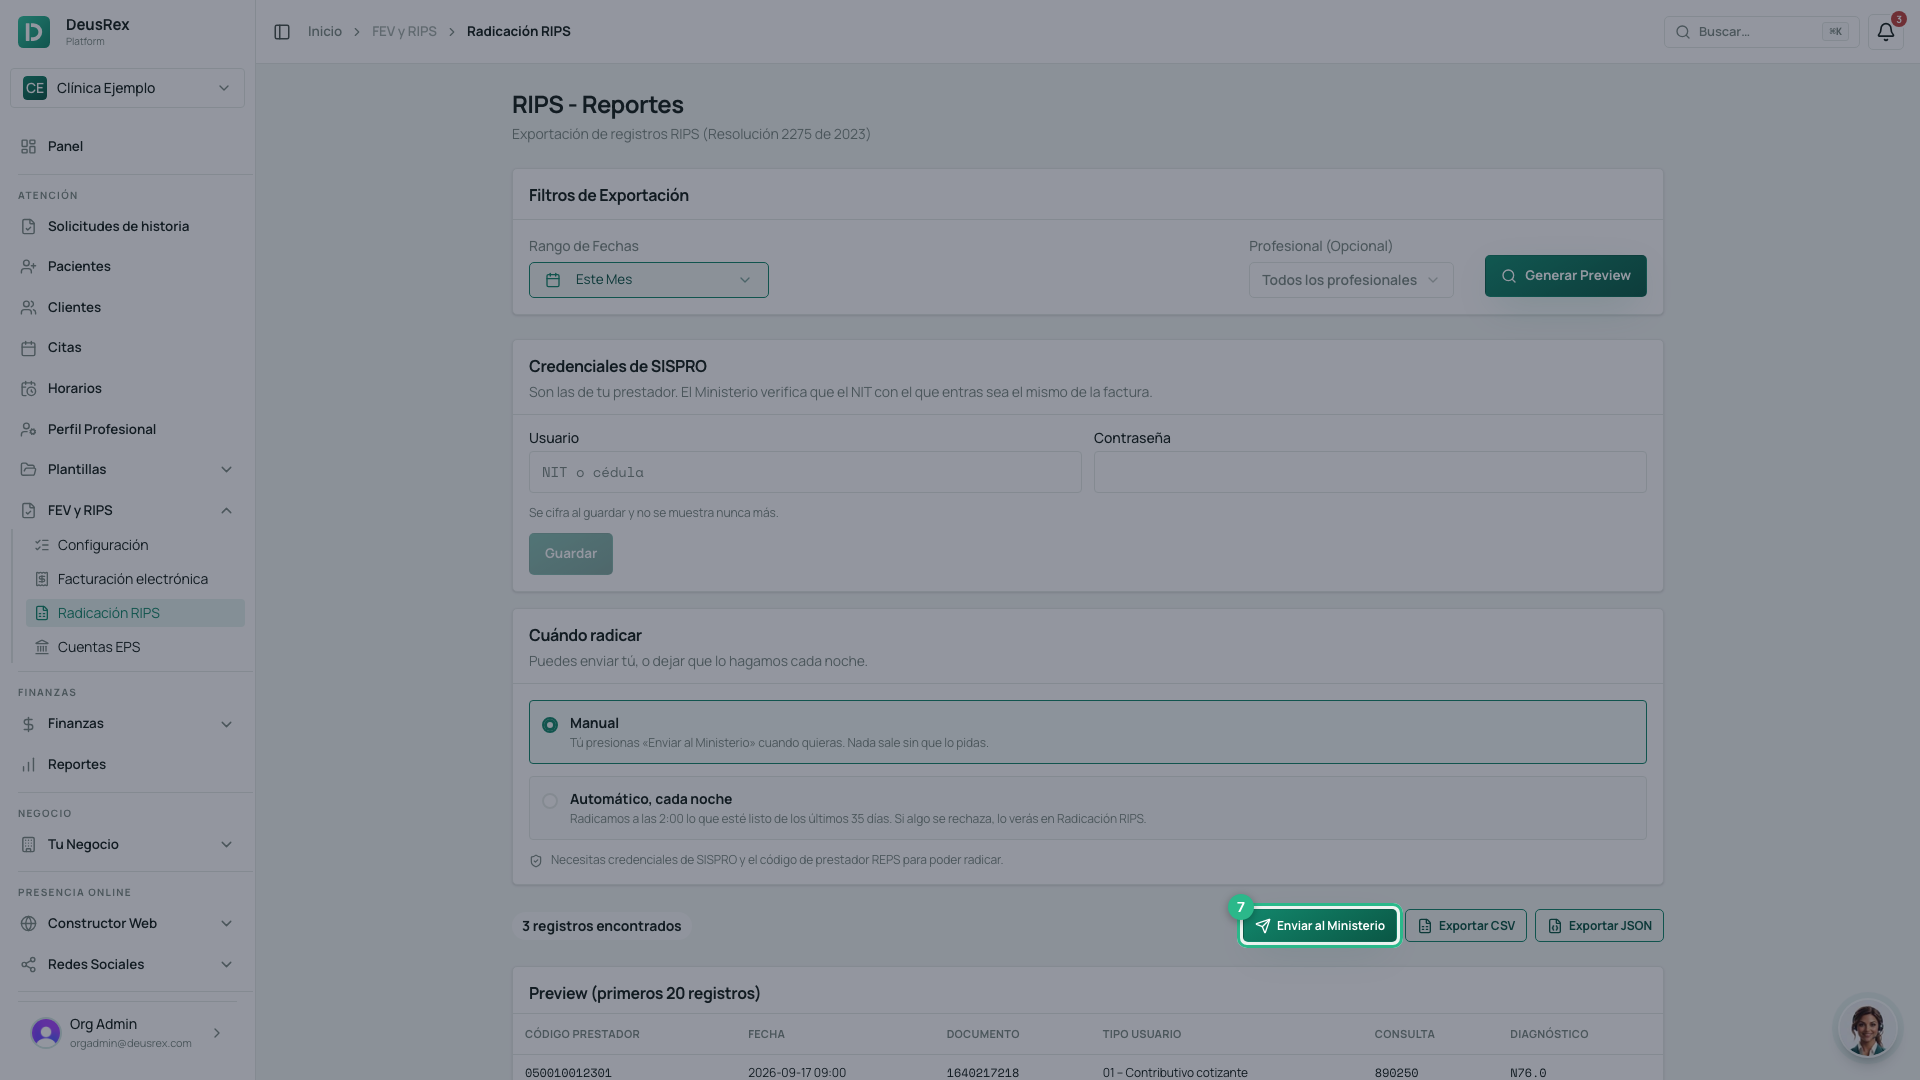Click the Facturación electrónica receipt icon
1920x1080 pixels.
pos(42,580)
